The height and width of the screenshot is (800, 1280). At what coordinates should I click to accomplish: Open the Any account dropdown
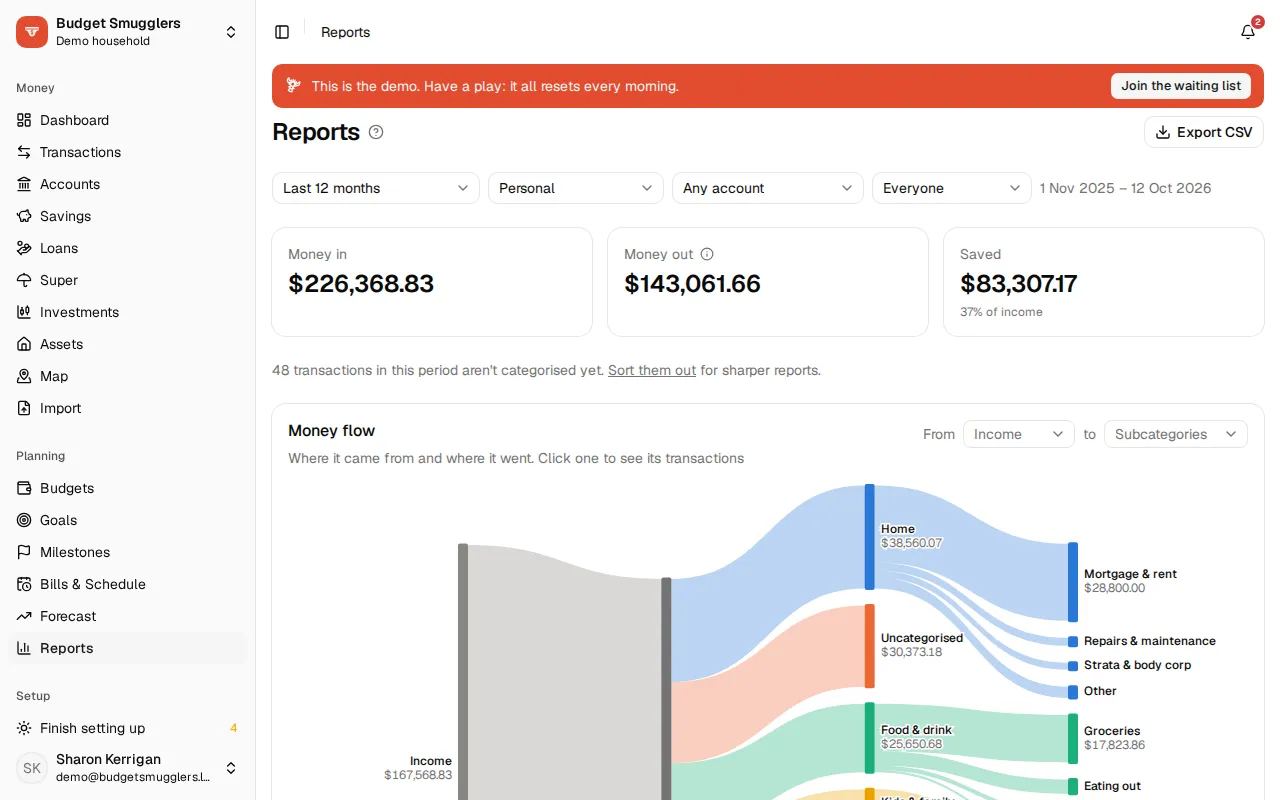click(x=768, y=188)
